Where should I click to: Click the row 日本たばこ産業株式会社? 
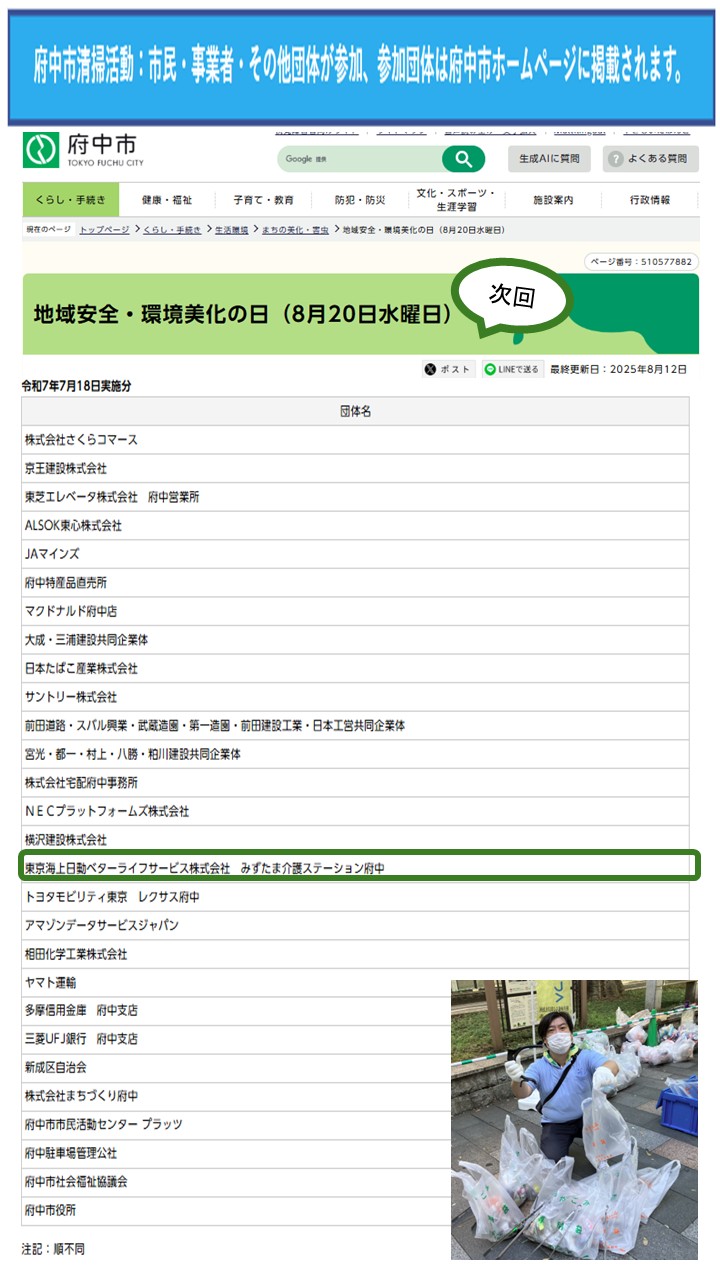coord(355,668)
